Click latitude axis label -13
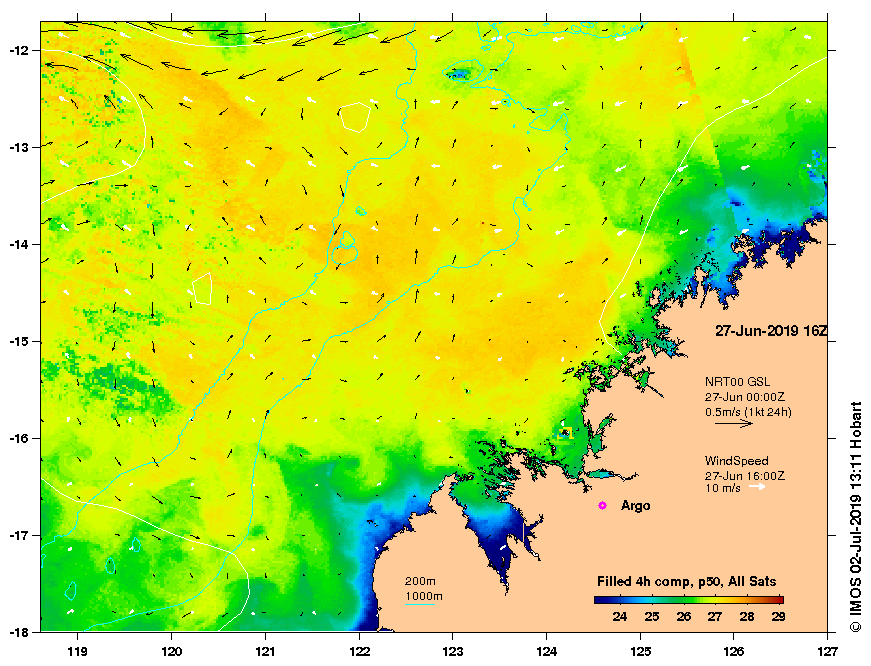871x666 pixels. click(x=17, y=148)
